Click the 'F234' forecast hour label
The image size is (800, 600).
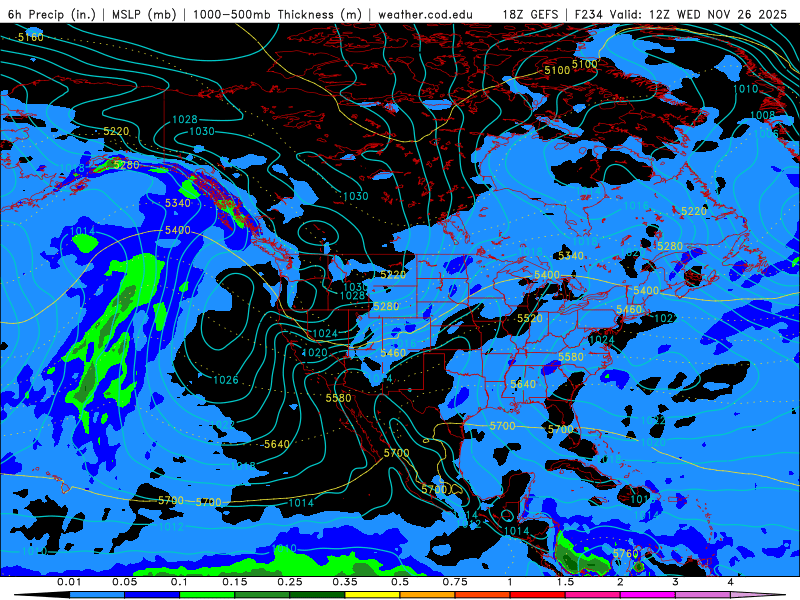(x=589, y=14)
